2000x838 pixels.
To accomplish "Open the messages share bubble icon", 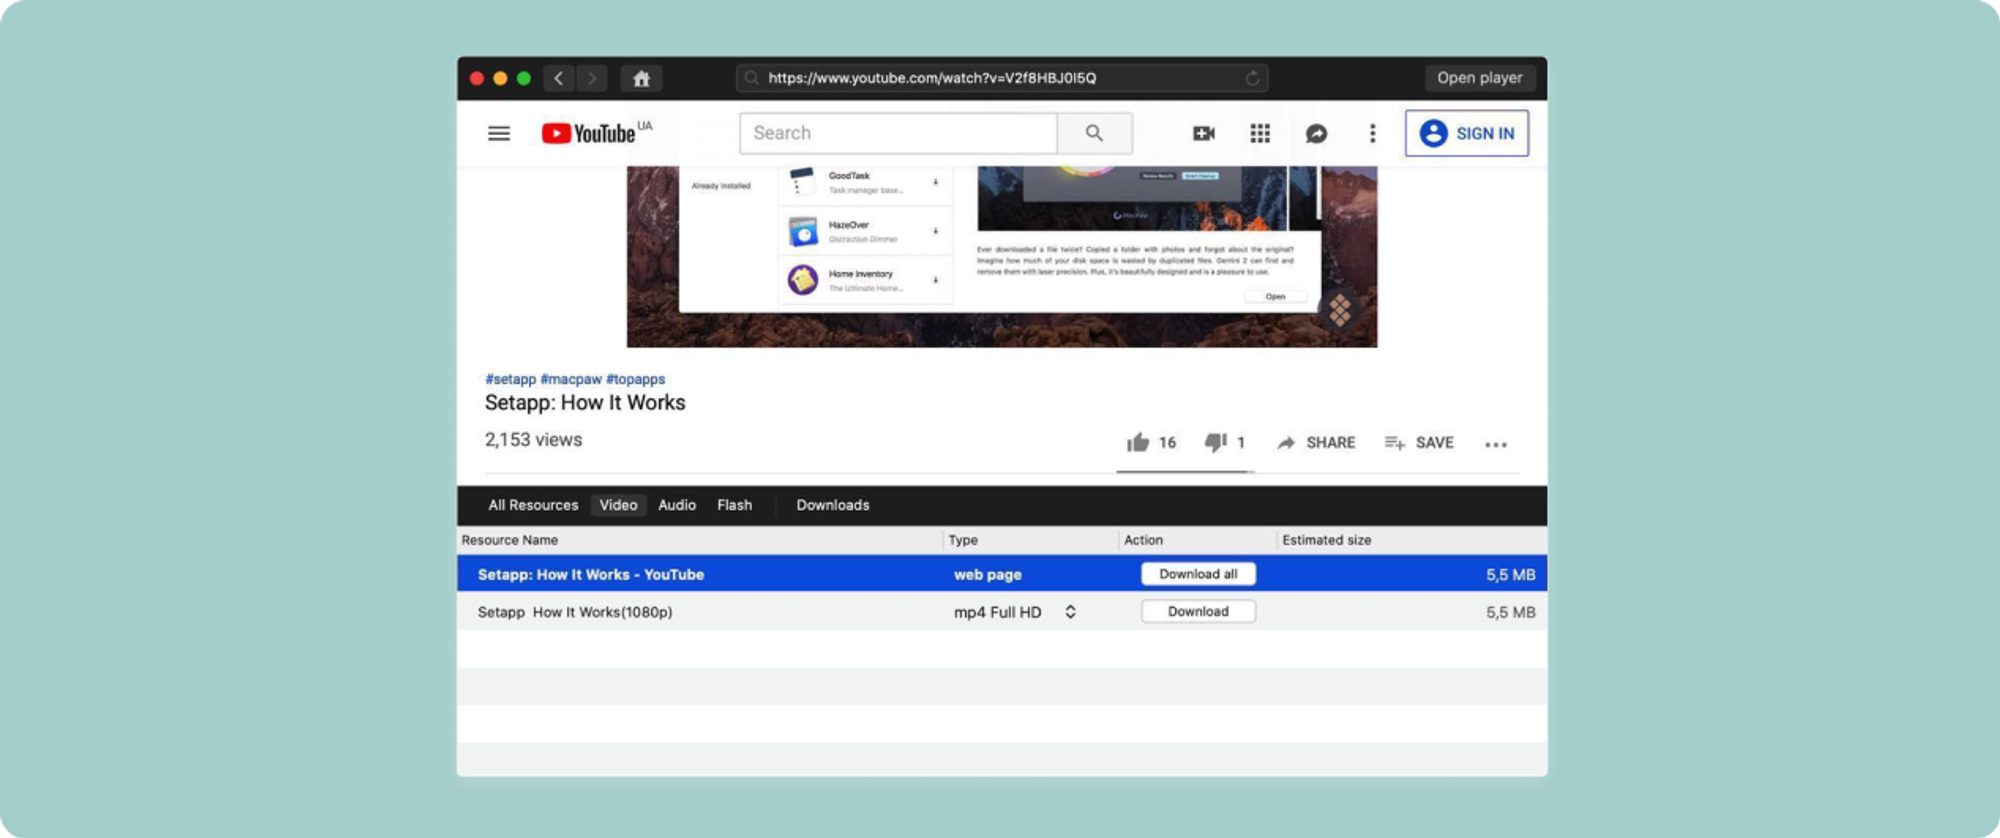I will tap(1316, 134).
